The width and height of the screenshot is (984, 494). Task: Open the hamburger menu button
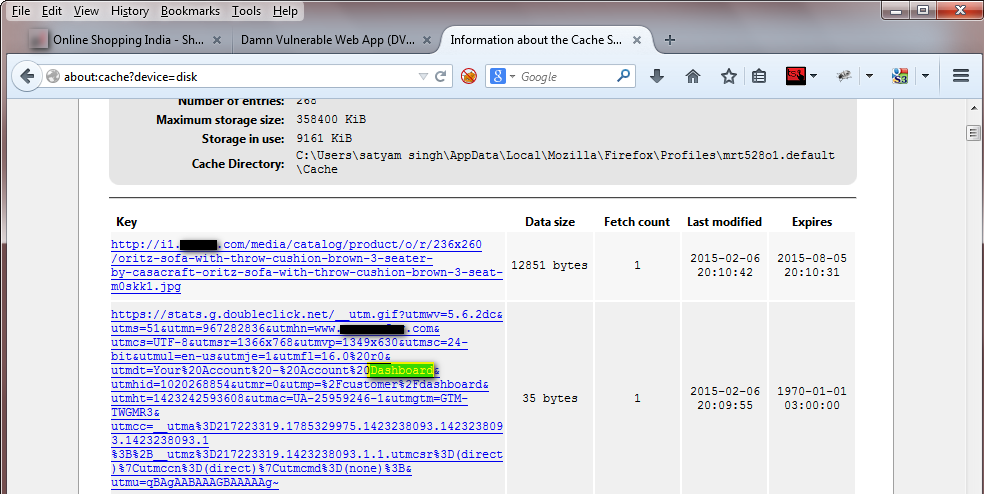point(961,76)
